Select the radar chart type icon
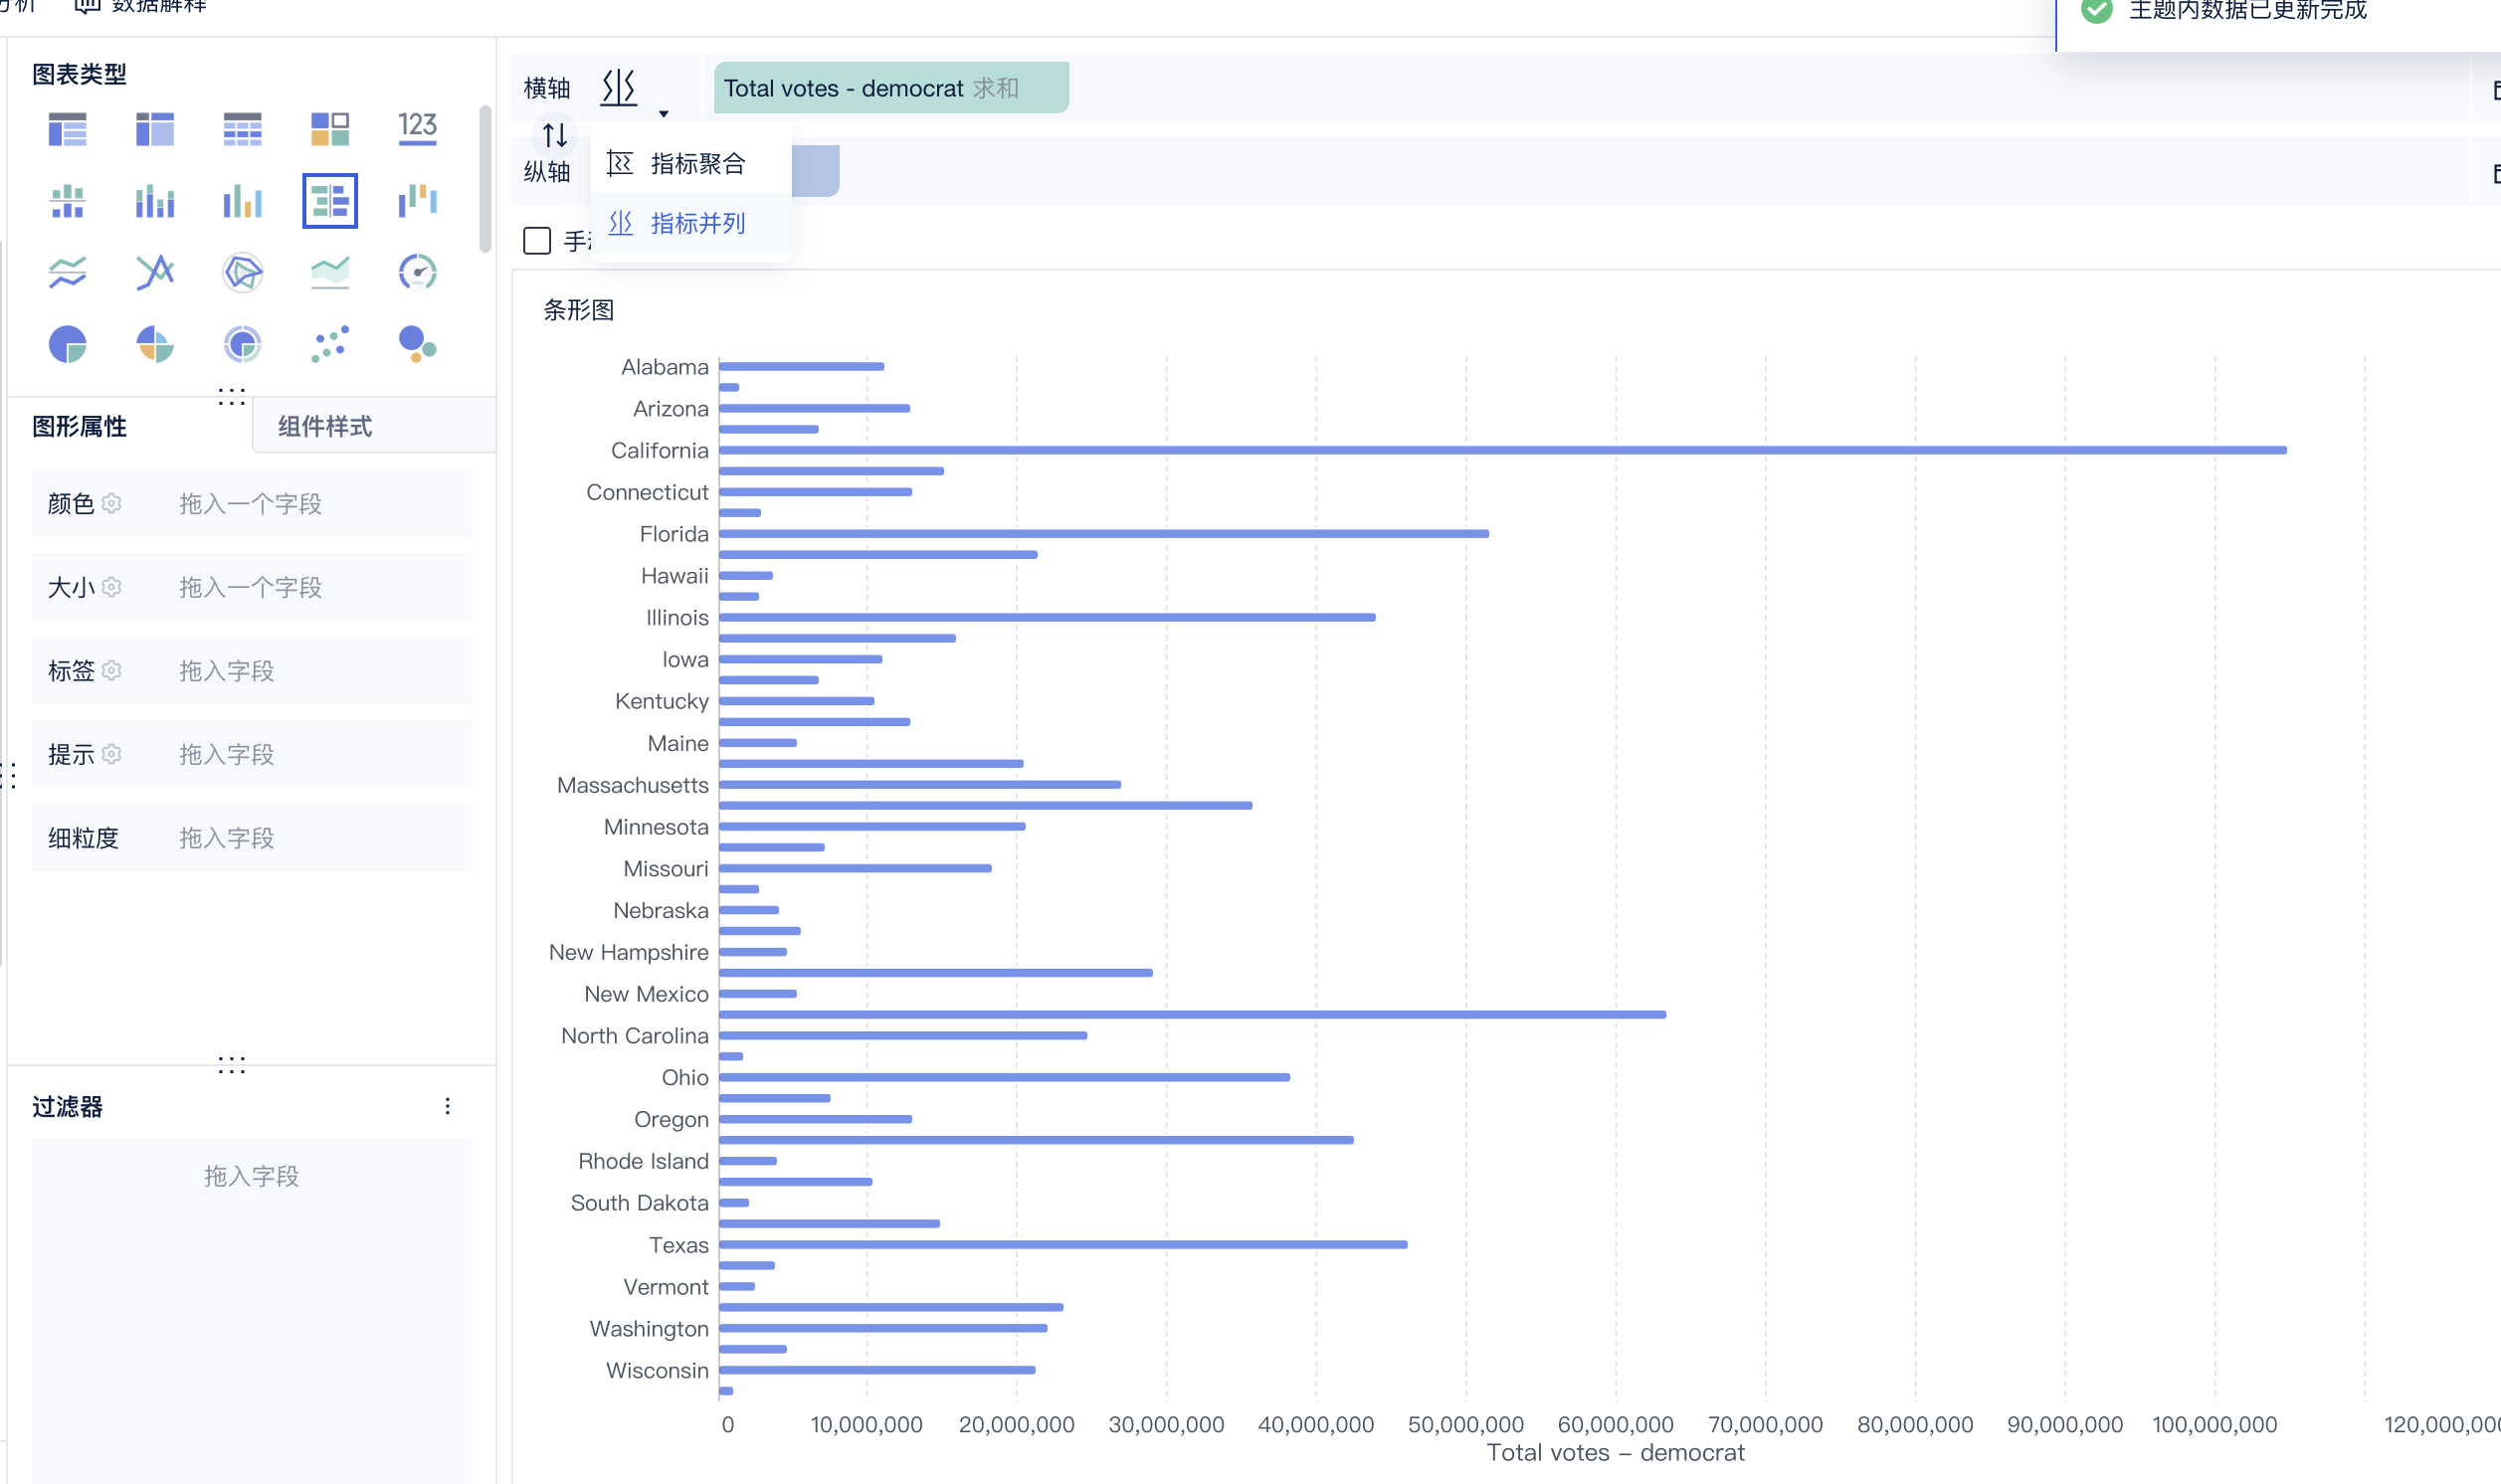 click(242, 272)
